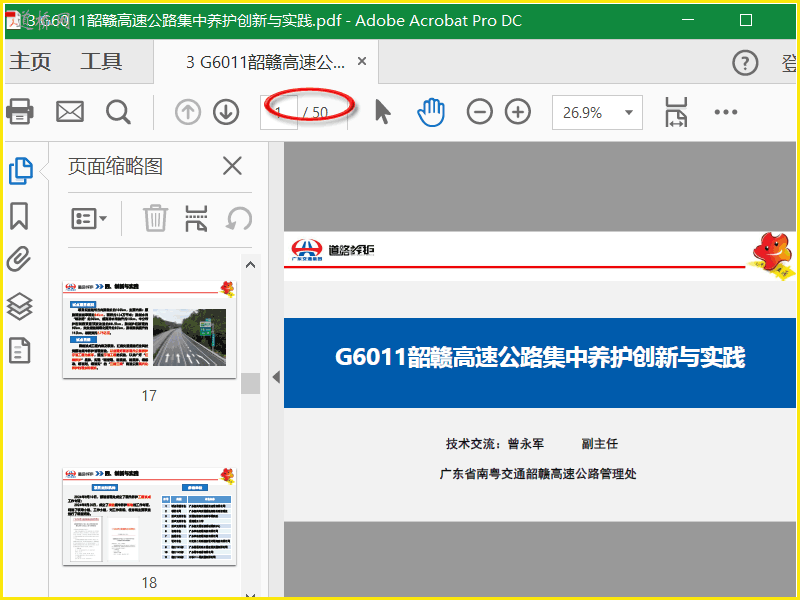Go to next page with down arrow
Screen dimensions: 800x600
coord(226,112)
